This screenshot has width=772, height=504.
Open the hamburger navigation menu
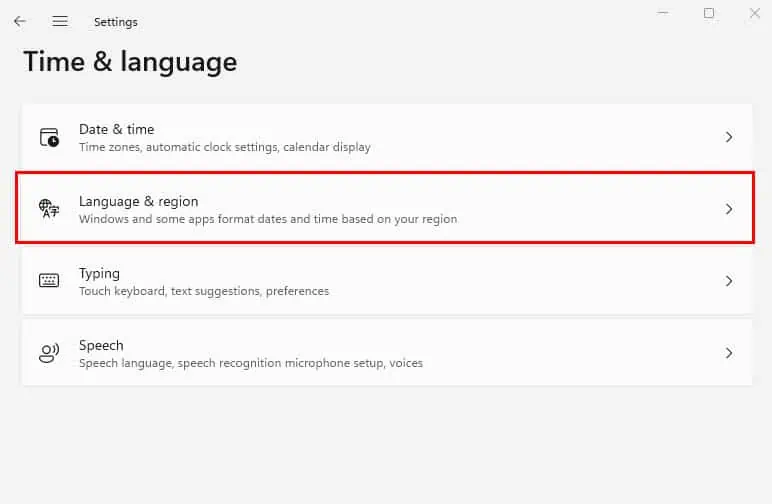coord(60,21)
